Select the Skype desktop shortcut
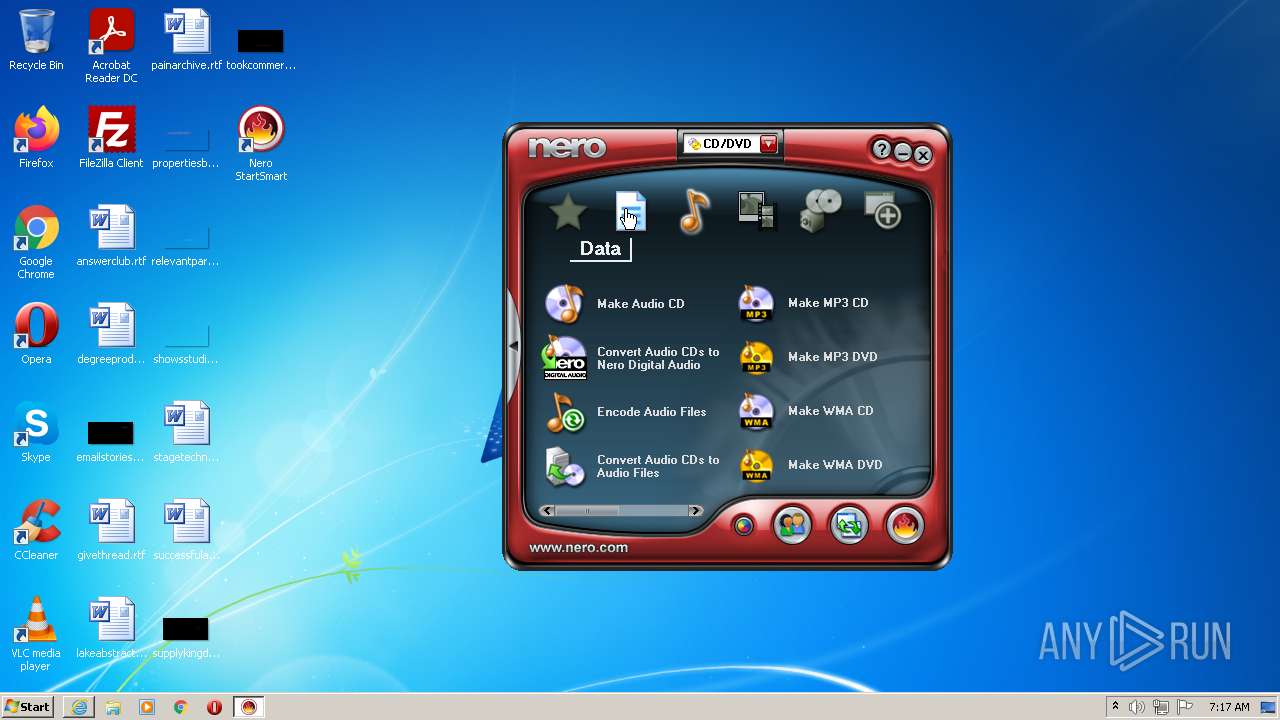1280x720 pixels. [x=36, y=432]
